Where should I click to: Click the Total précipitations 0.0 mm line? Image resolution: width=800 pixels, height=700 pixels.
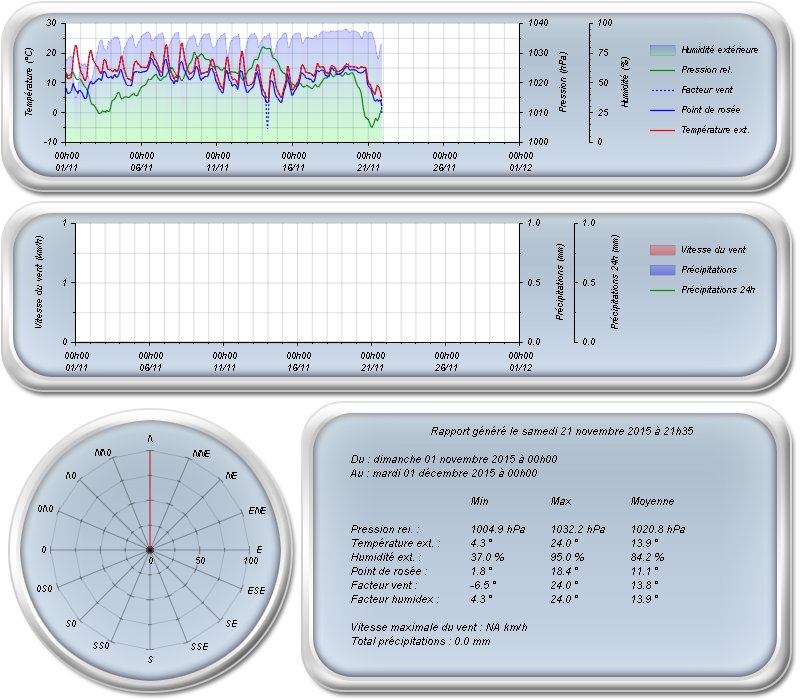pyautogui.click(x=420, y=641)
